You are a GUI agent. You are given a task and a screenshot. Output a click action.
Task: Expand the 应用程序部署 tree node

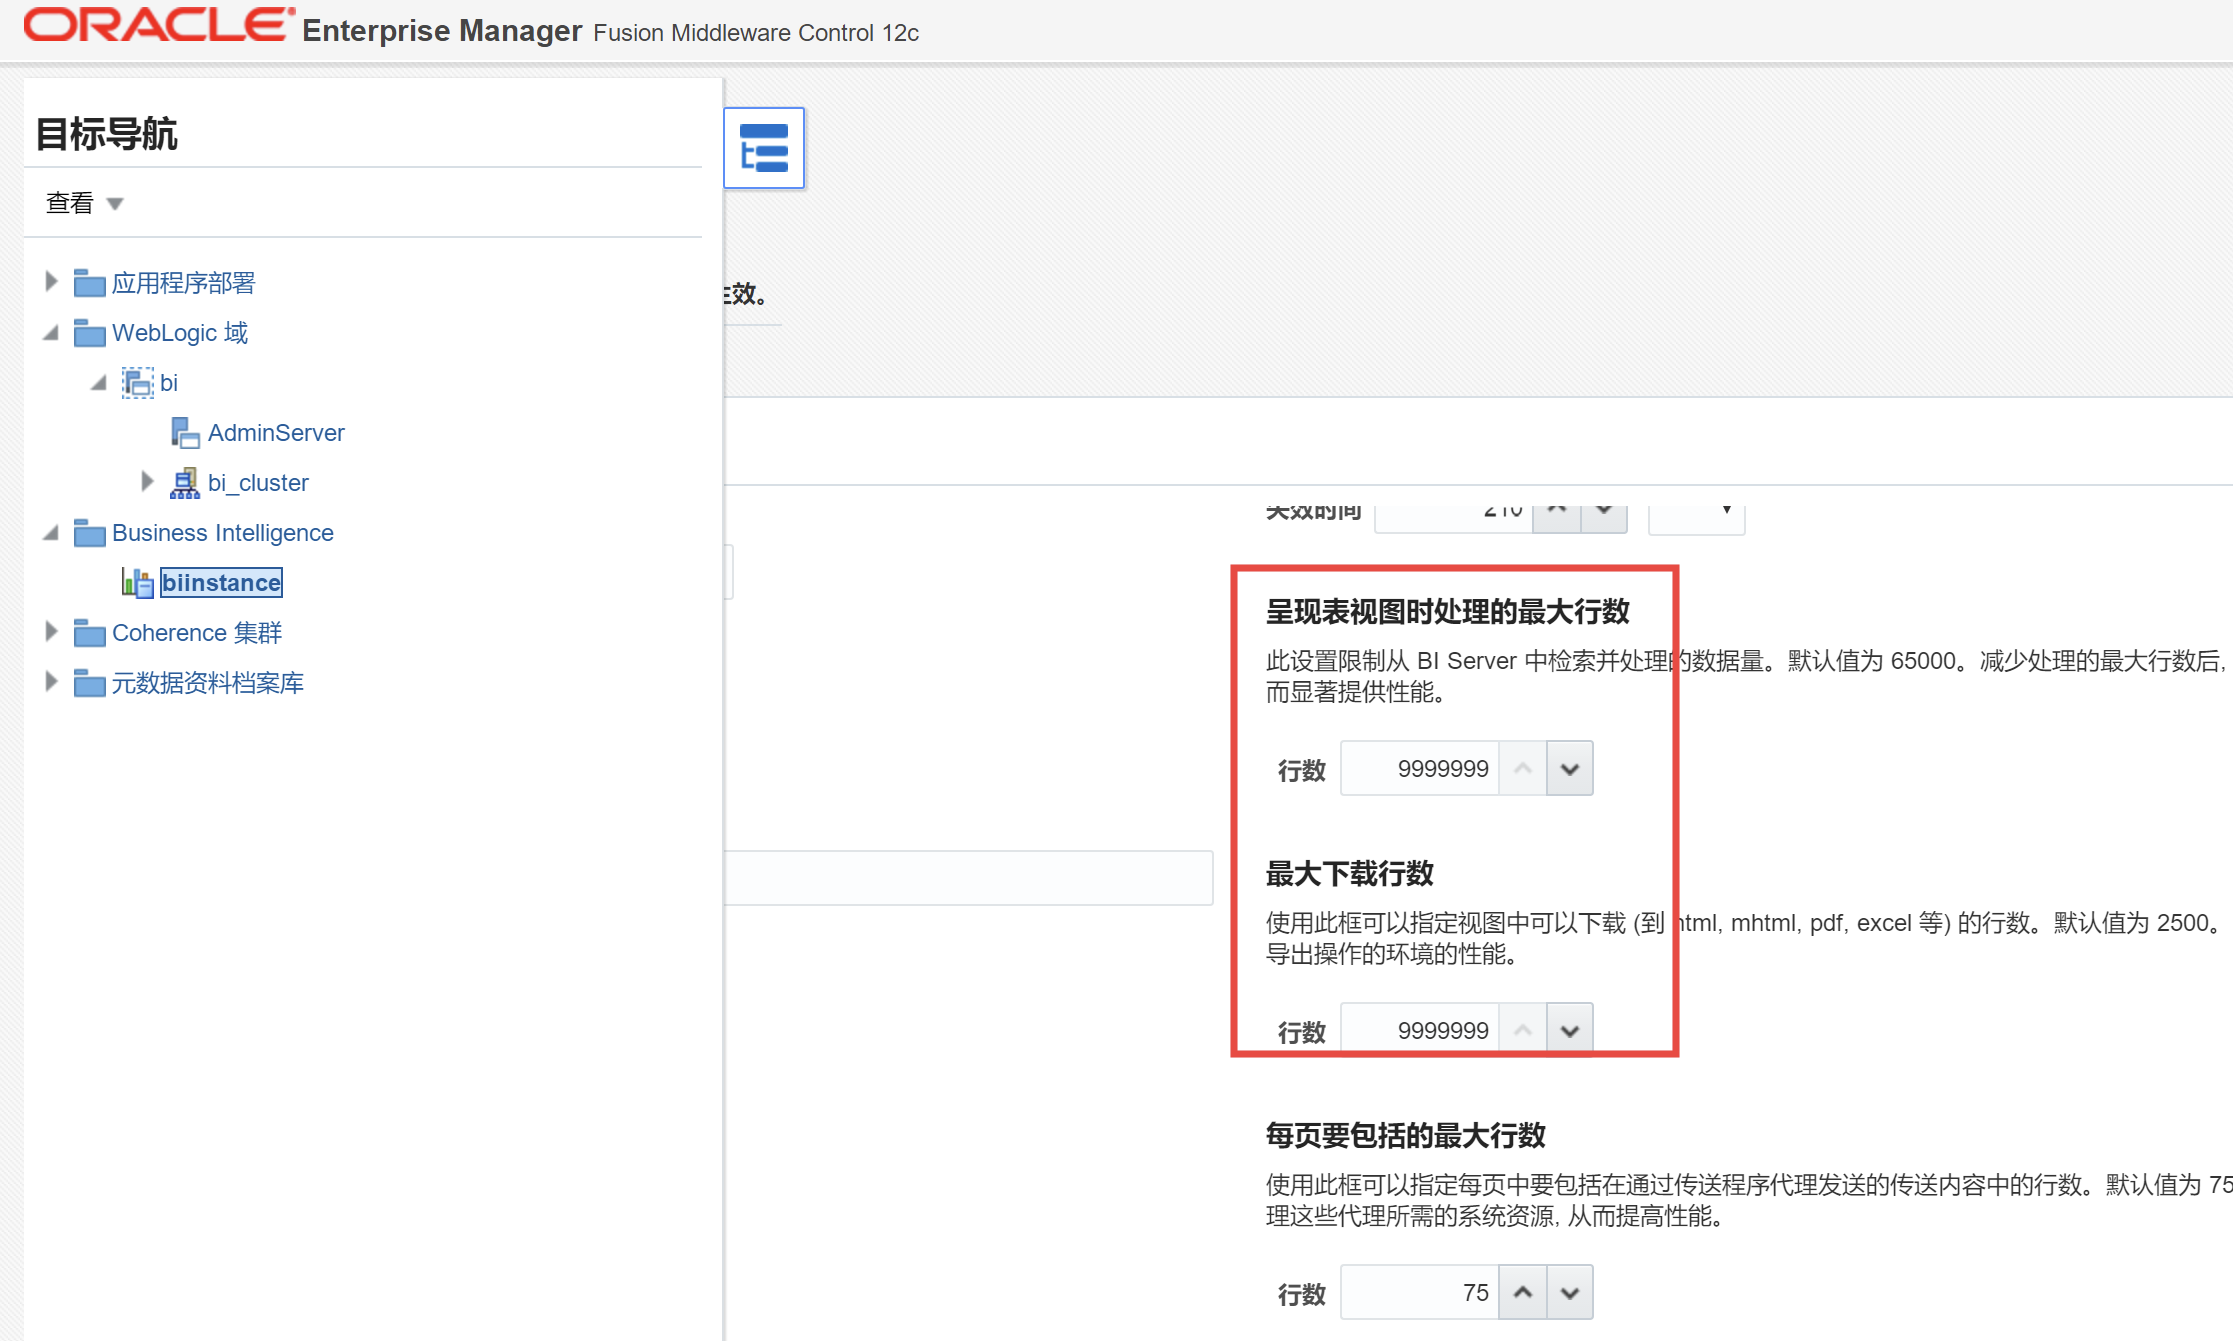pyautogui.click(x=51, y=282)
